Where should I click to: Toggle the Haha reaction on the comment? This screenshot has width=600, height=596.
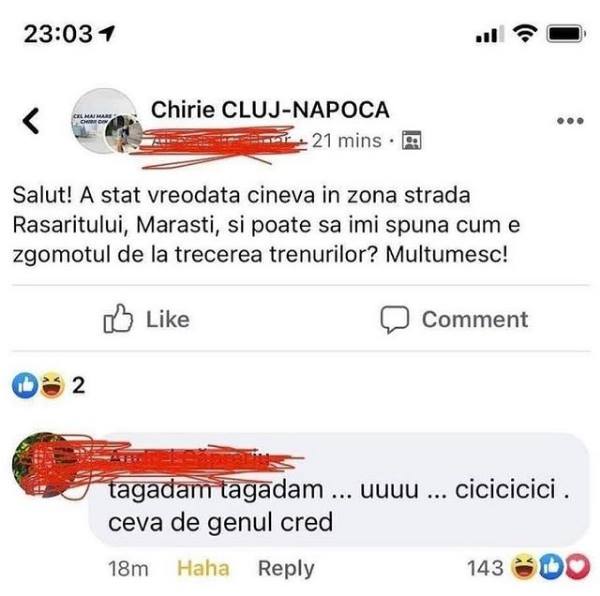[x=203, y=568]
